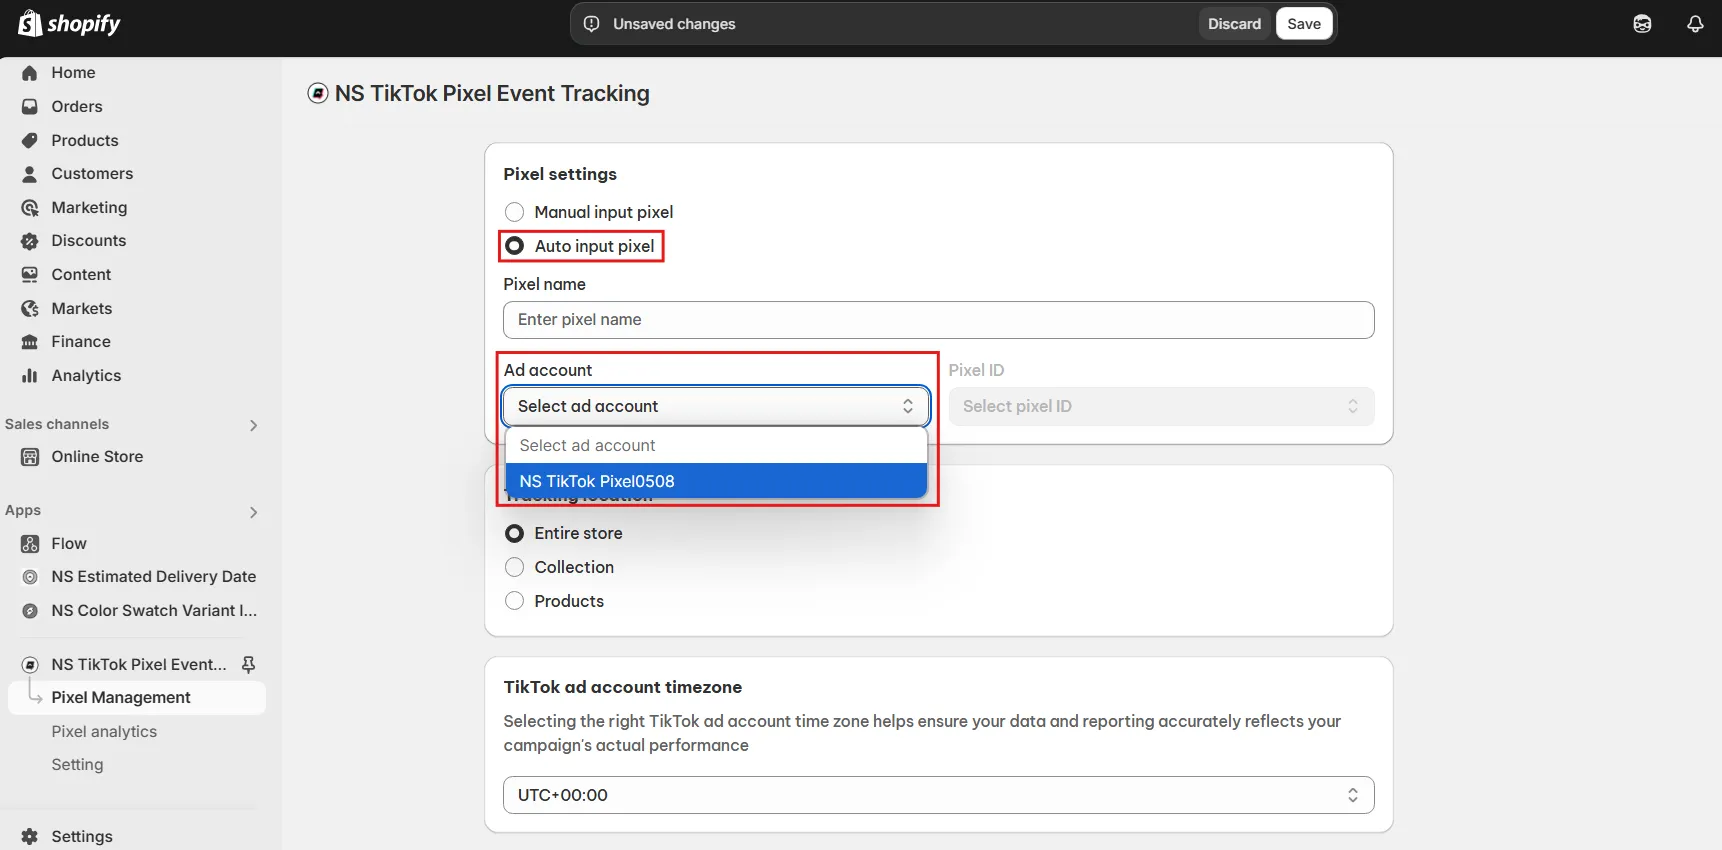
Task: Open the Settings gear icon
Action: pos(30,837)
